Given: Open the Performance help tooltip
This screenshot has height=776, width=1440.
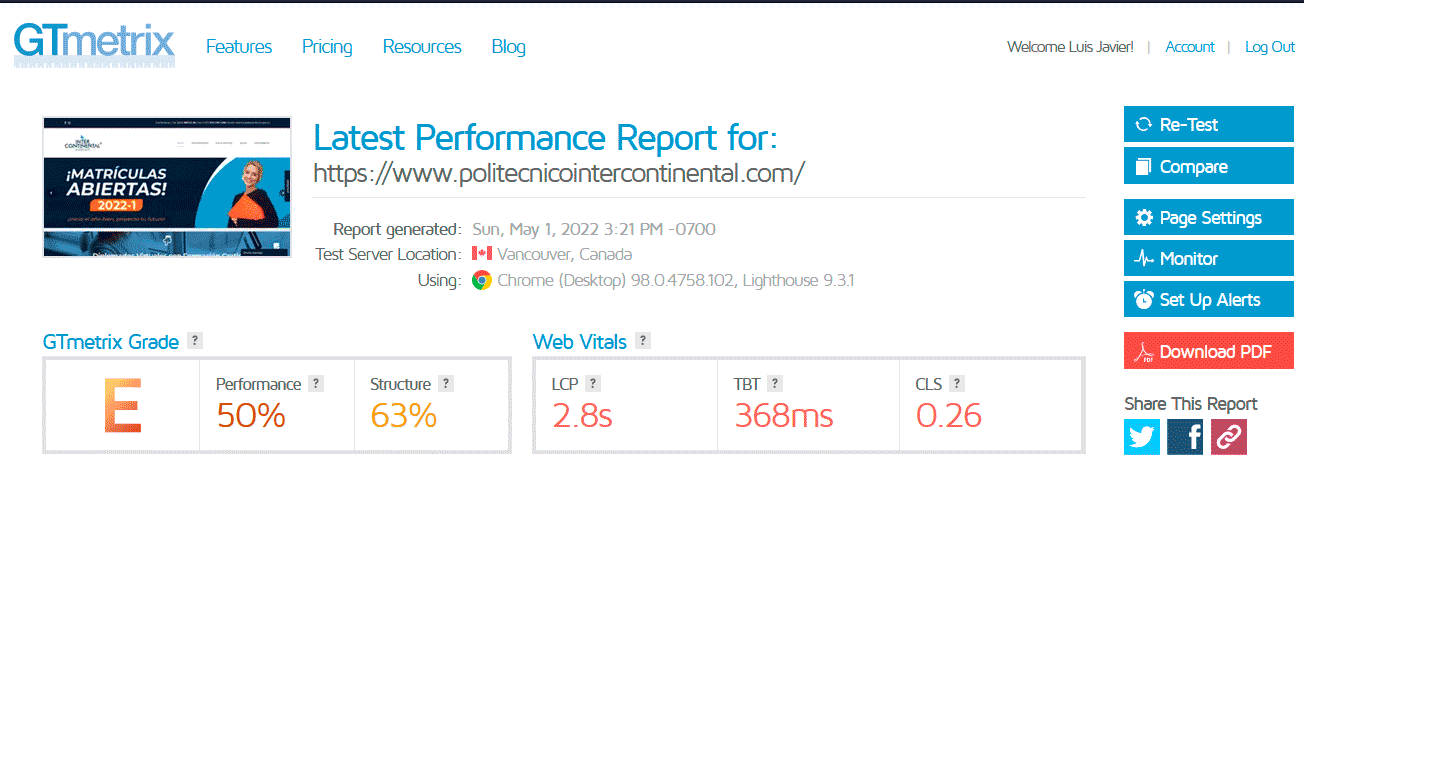Looking at the screenshot, I should [316, 383].
